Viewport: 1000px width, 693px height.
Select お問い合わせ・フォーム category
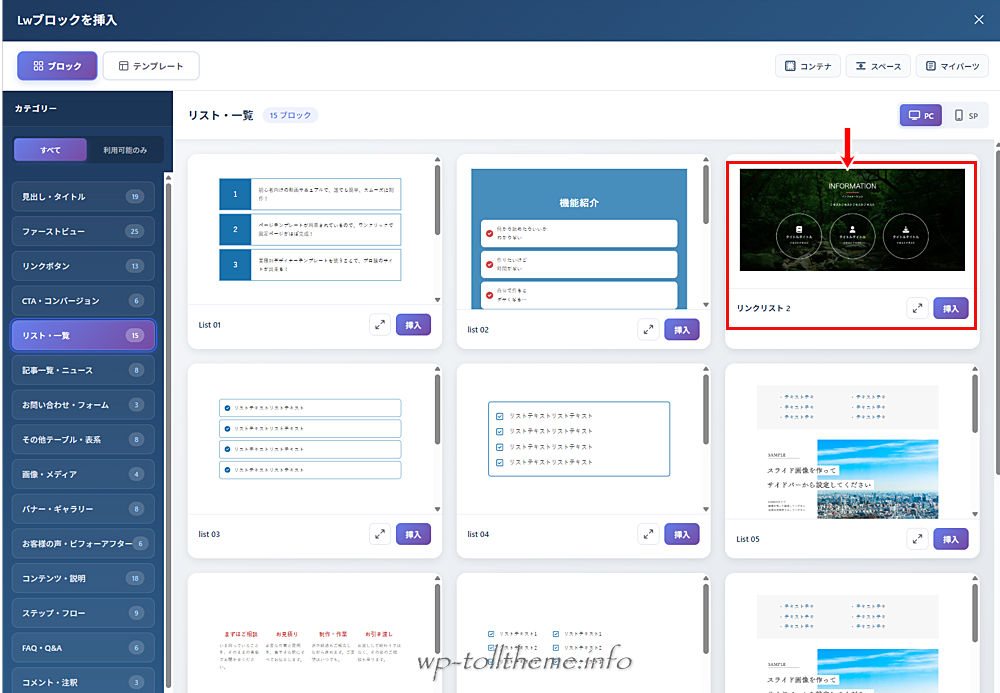click(x=83, y=405)
